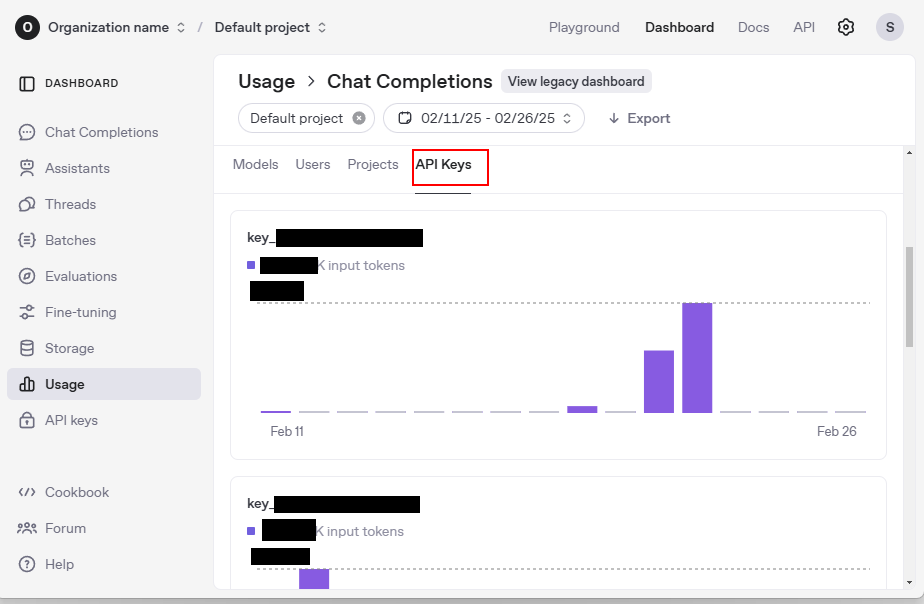
Task: Open Docs in top navigation
Action: pos(753,27)
